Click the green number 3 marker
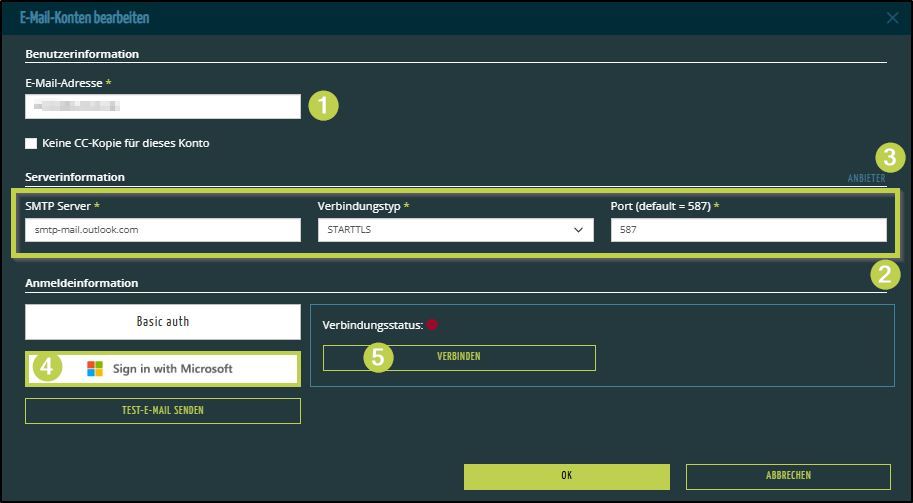This screenshot has height=503, width=913. [x=889, y=158]
